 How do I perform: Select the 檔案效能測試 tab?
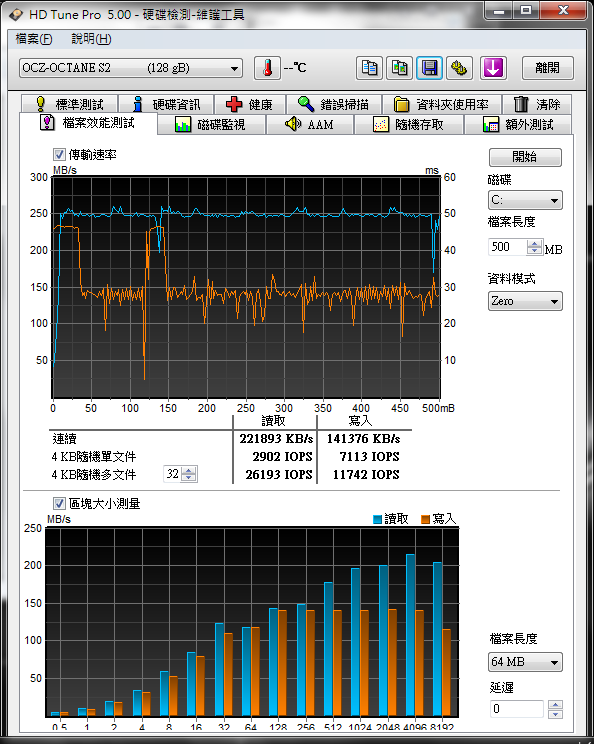pos(88,123)
